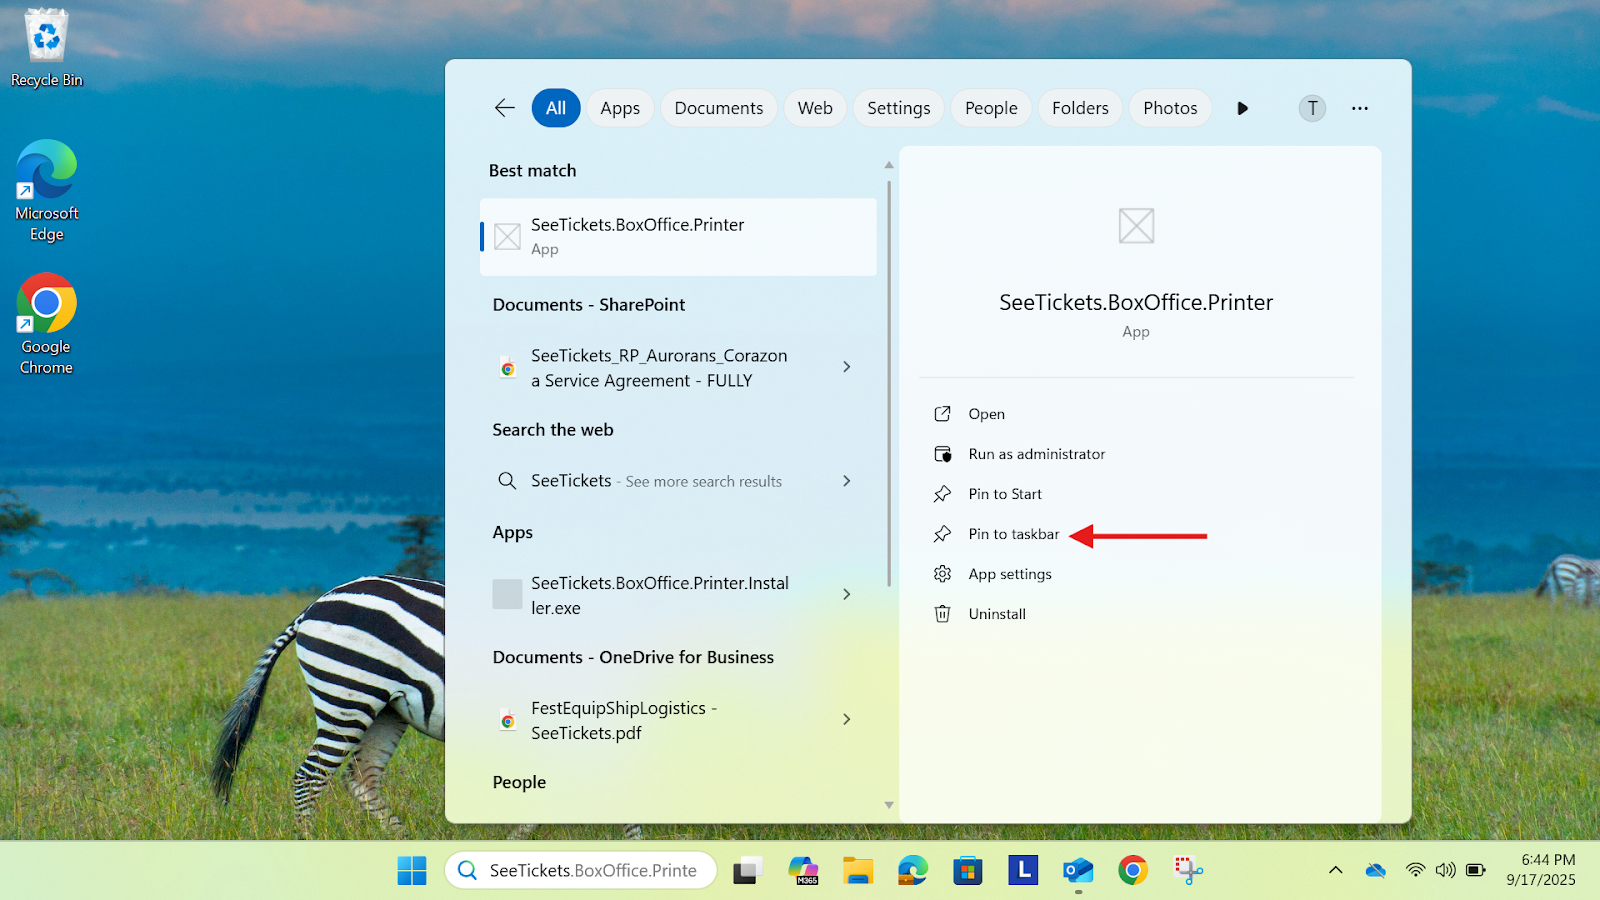Open the three-dots options menu

[x=1359, y=108]
